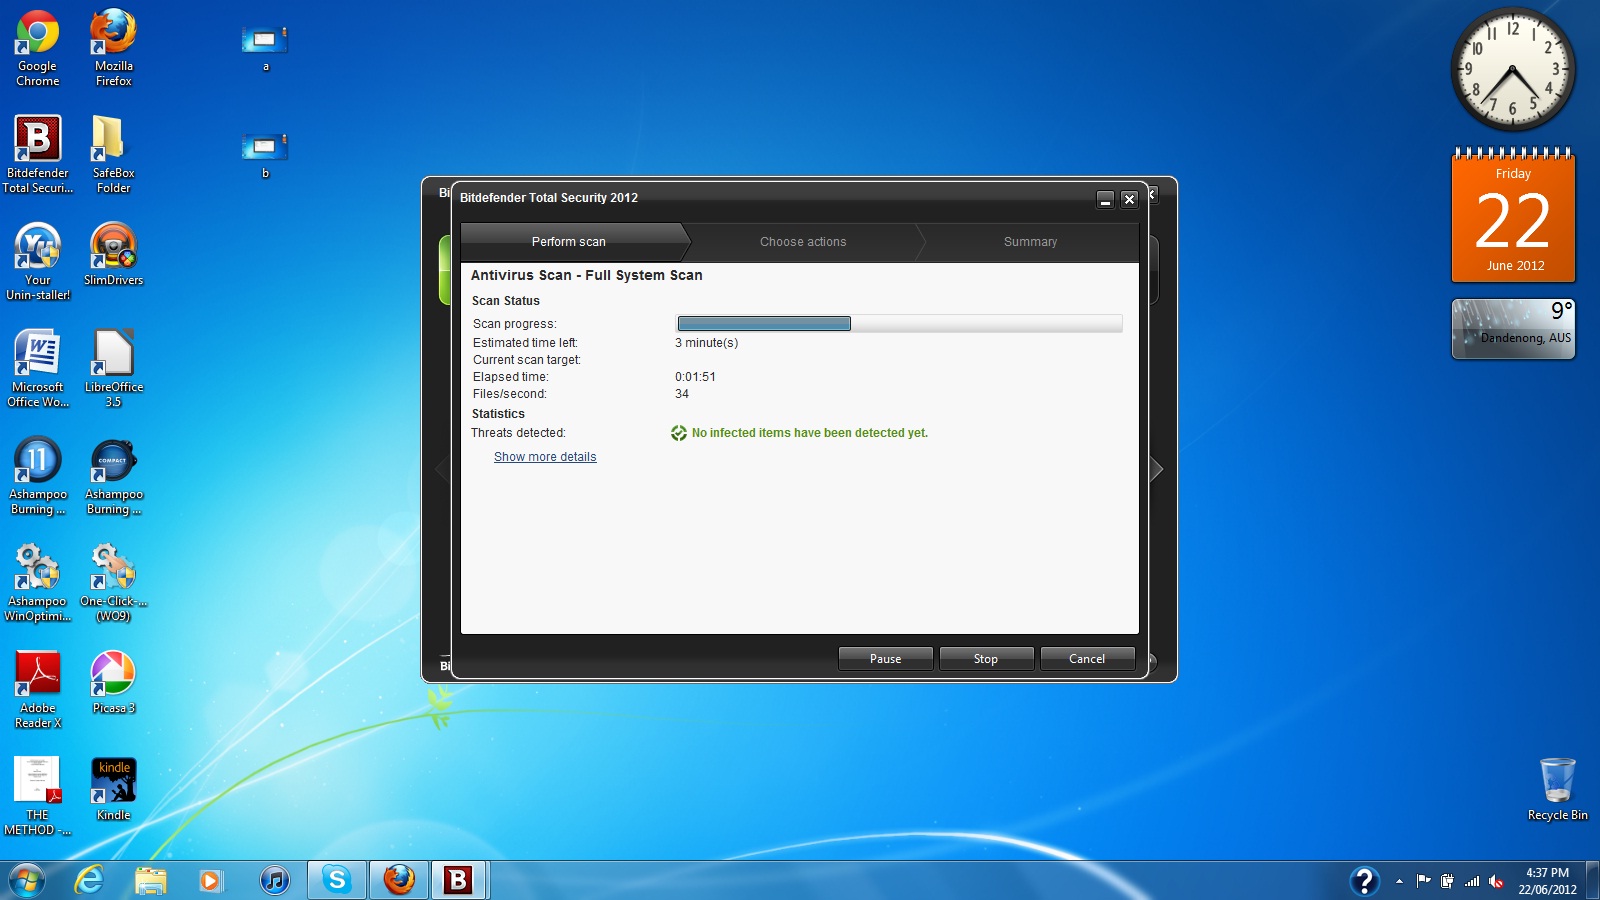
Task: Launch Ashampoo Burning Studio 11 icon
Action: point(38,475)
